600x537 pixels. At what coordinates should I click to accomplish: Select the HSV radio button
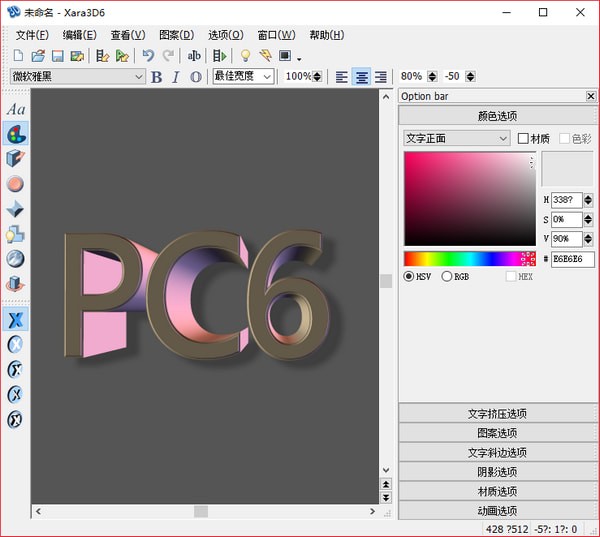coord(410,277)
